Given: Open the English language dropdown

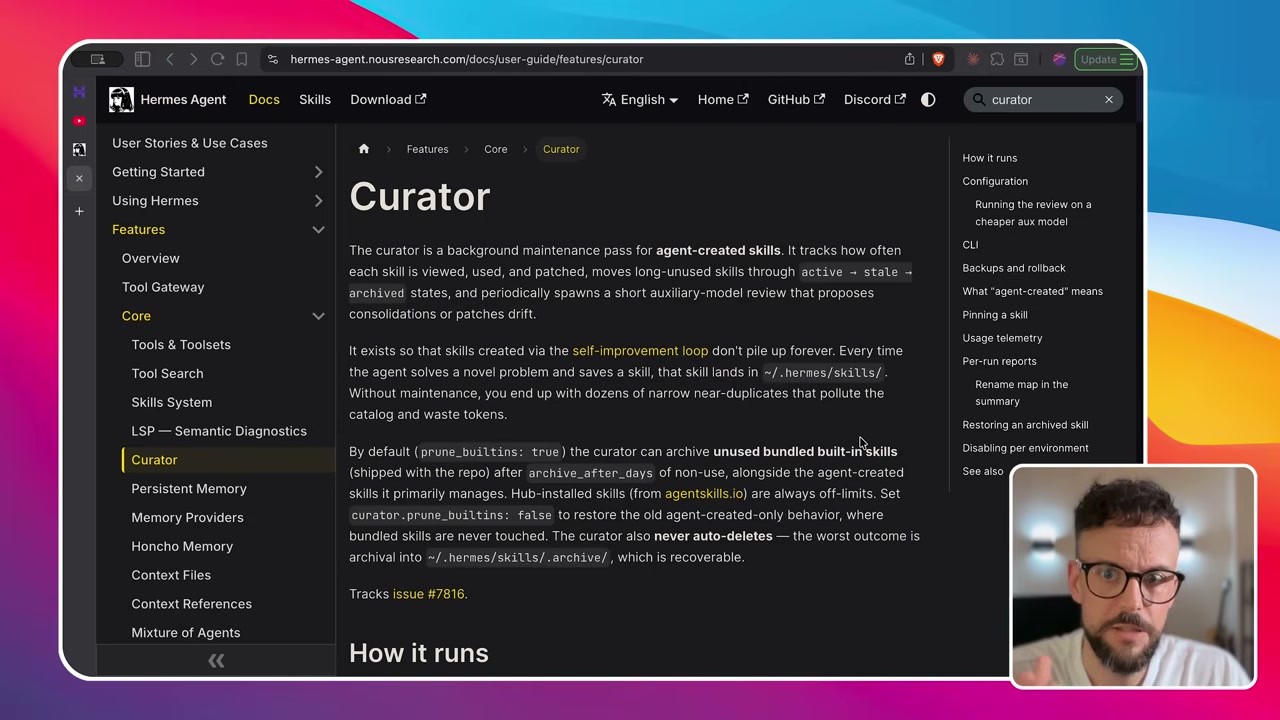Looking at the screenshot, I should point(640,100).
